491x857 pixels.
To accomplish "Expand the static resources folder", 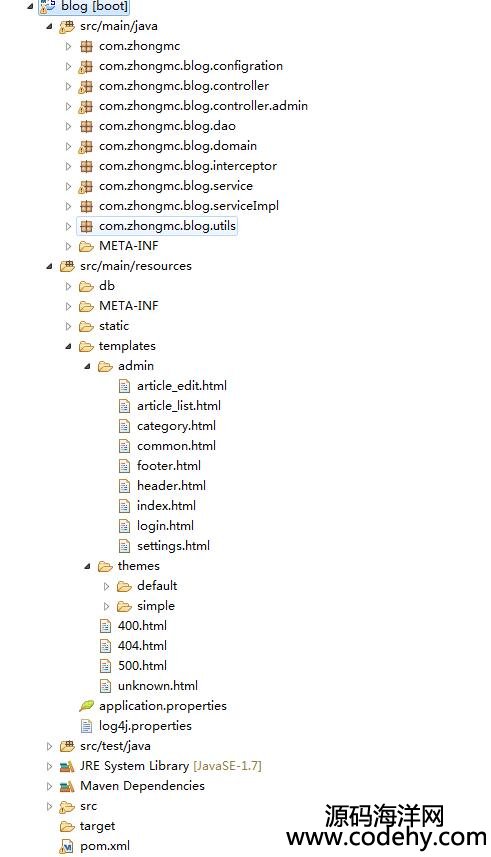I will click(x=68, y=326).
